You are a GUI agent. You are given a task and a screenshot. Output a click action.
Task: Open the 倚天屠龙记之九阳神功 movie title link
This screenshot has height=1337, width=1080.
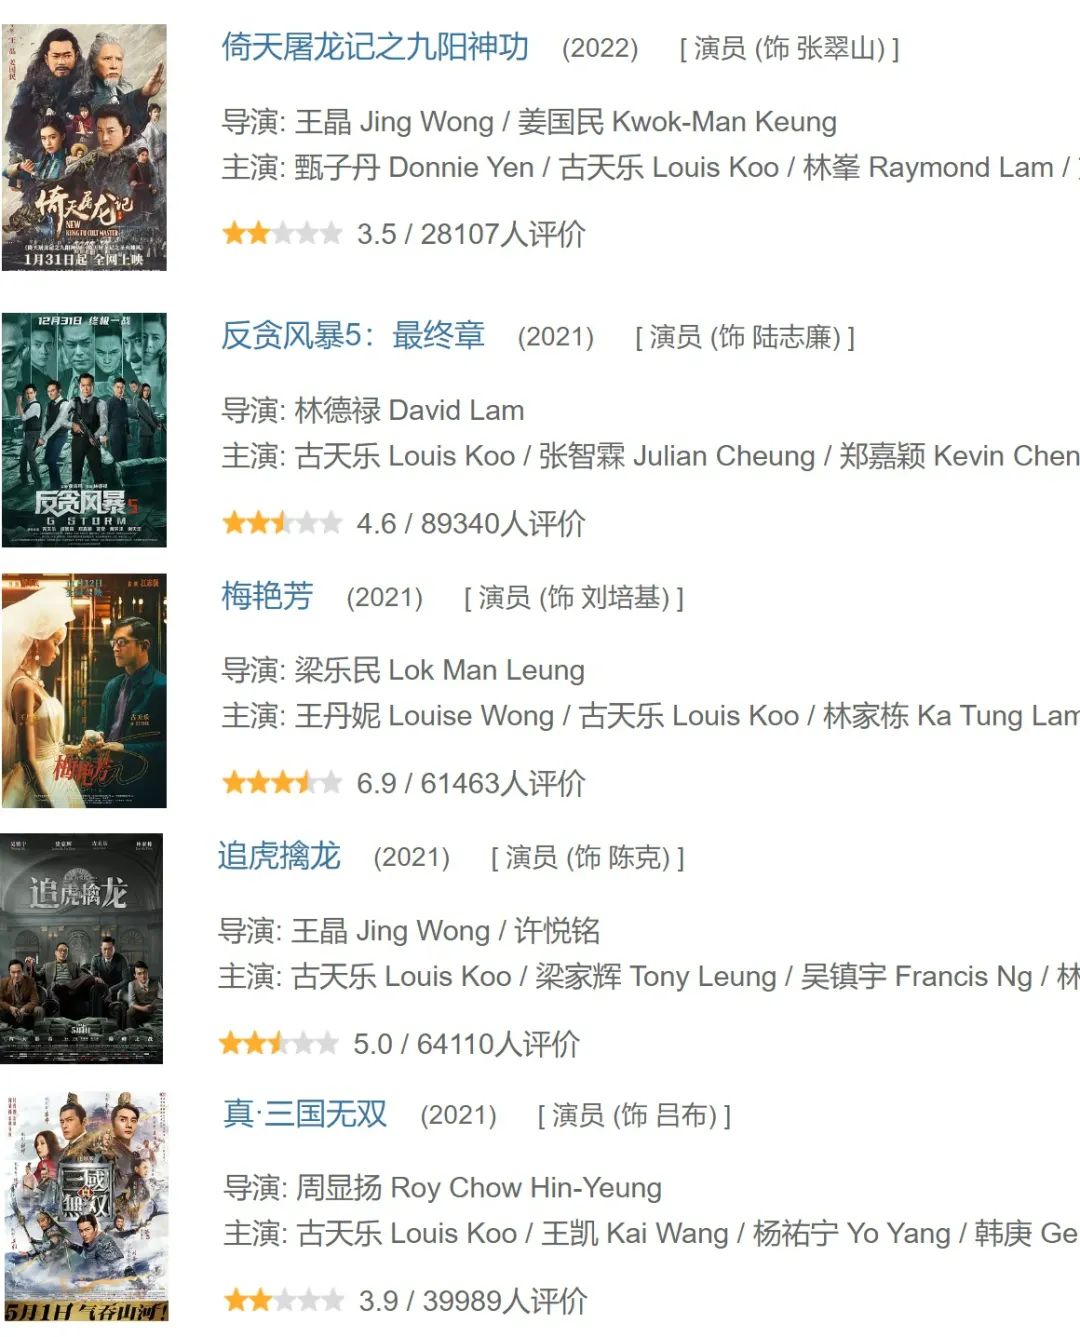tap(374, 47)
